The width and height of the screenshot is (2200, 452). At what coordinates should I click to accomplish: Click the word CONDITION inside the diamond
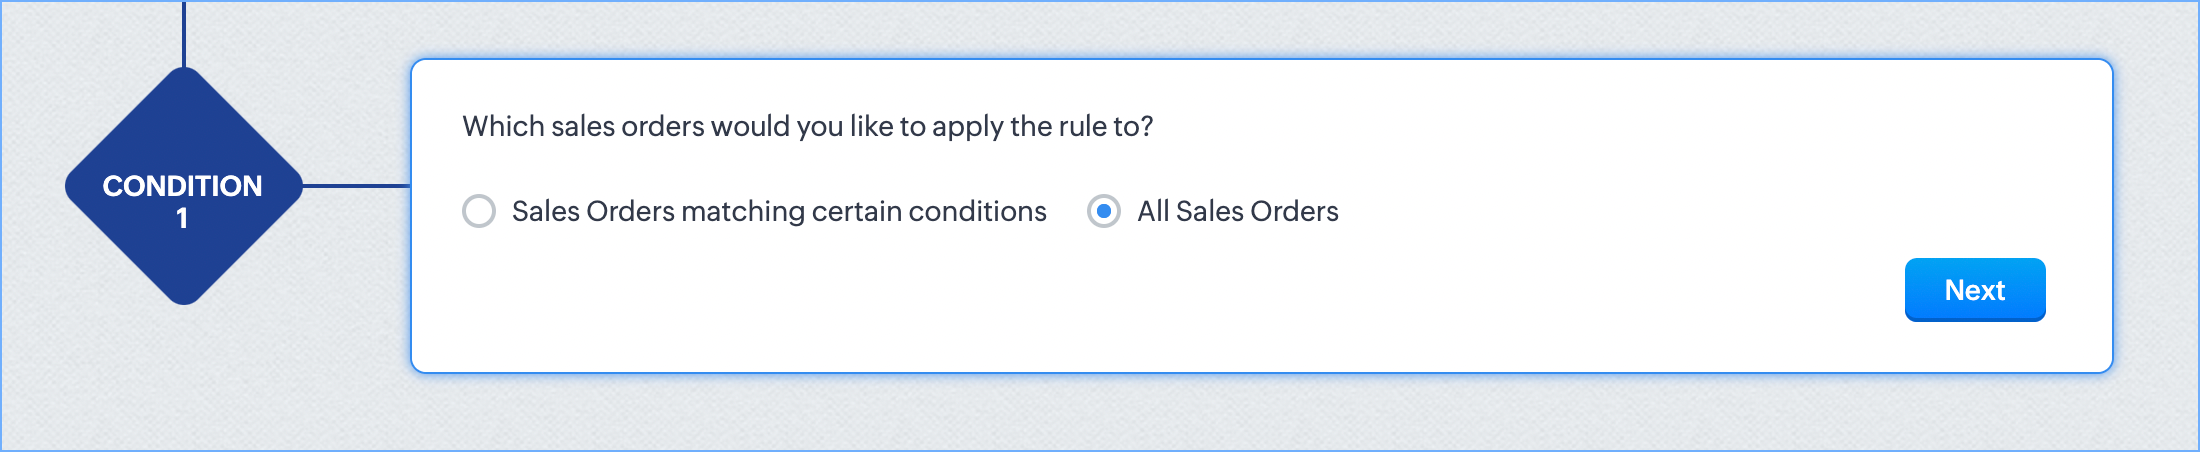coord(182,186)
